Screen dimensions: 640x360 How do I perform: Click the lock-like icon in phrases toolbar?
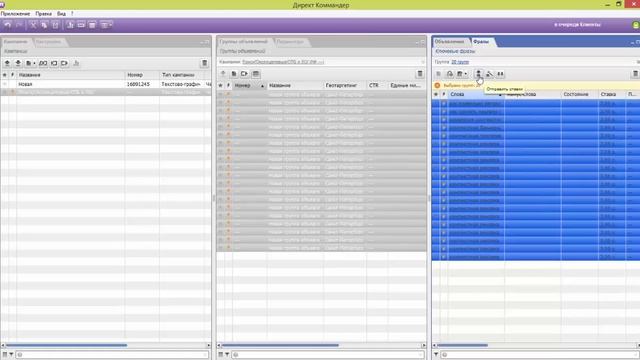[x=449, y=74]
